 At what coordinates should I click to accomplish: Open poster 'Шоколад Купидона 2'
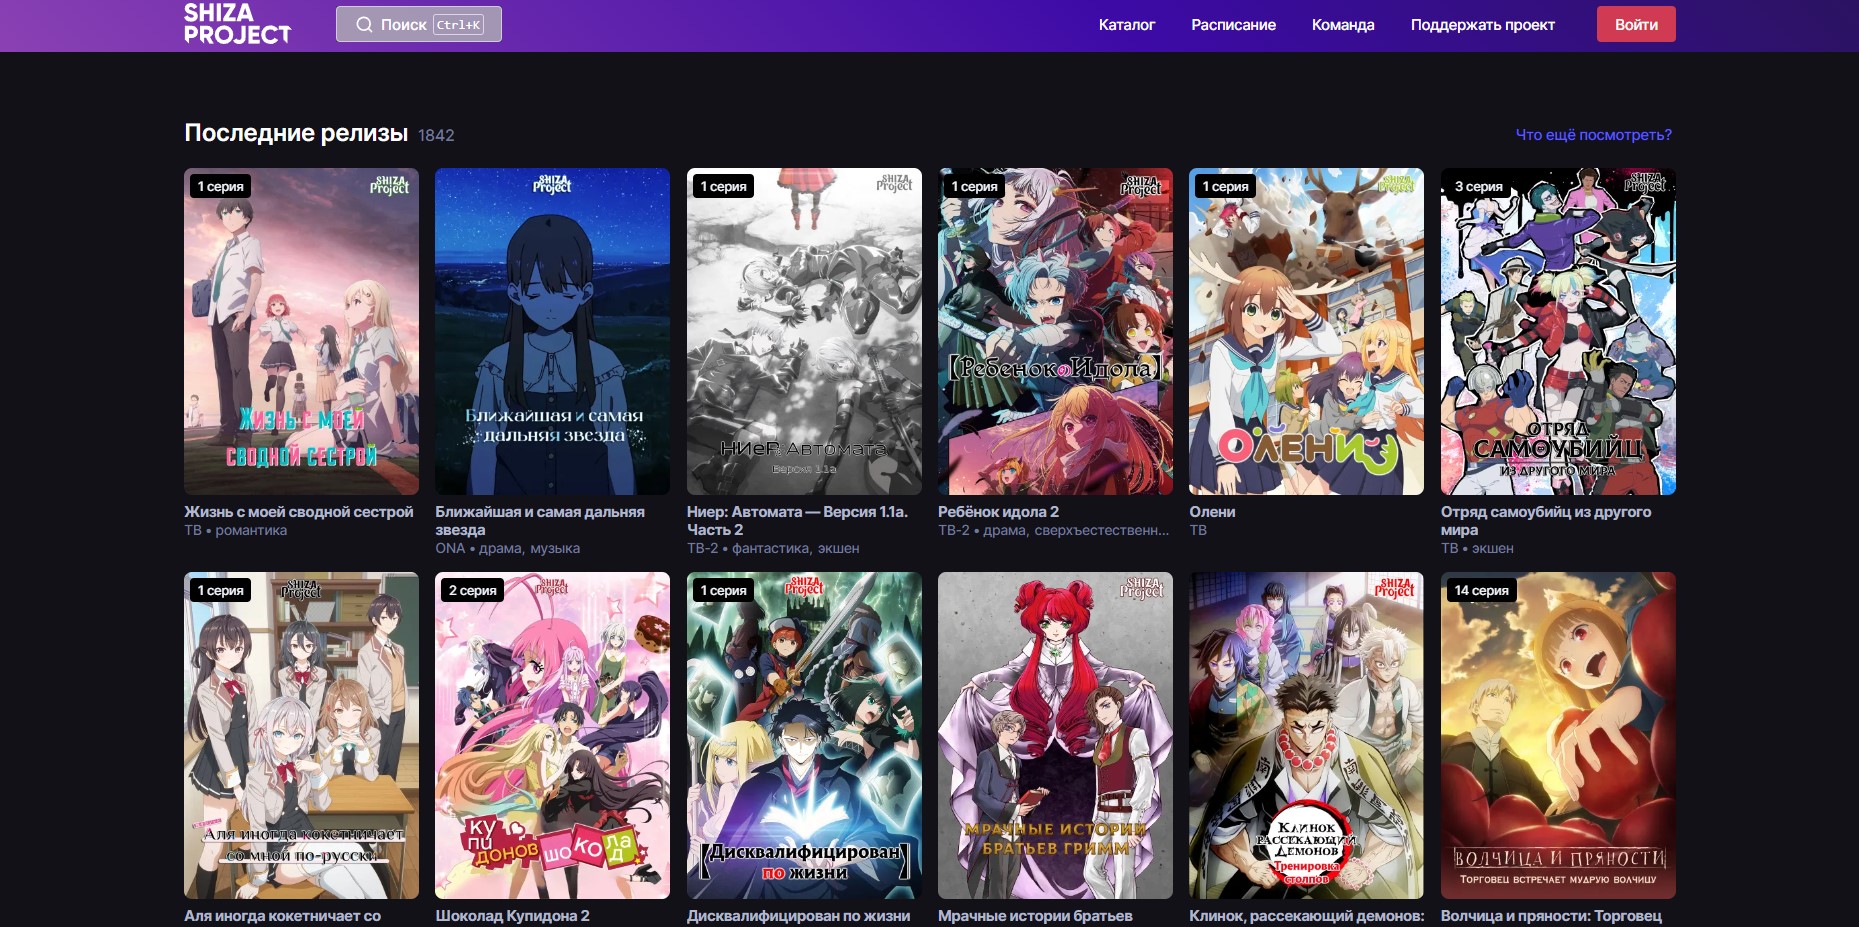click(552, 735)
